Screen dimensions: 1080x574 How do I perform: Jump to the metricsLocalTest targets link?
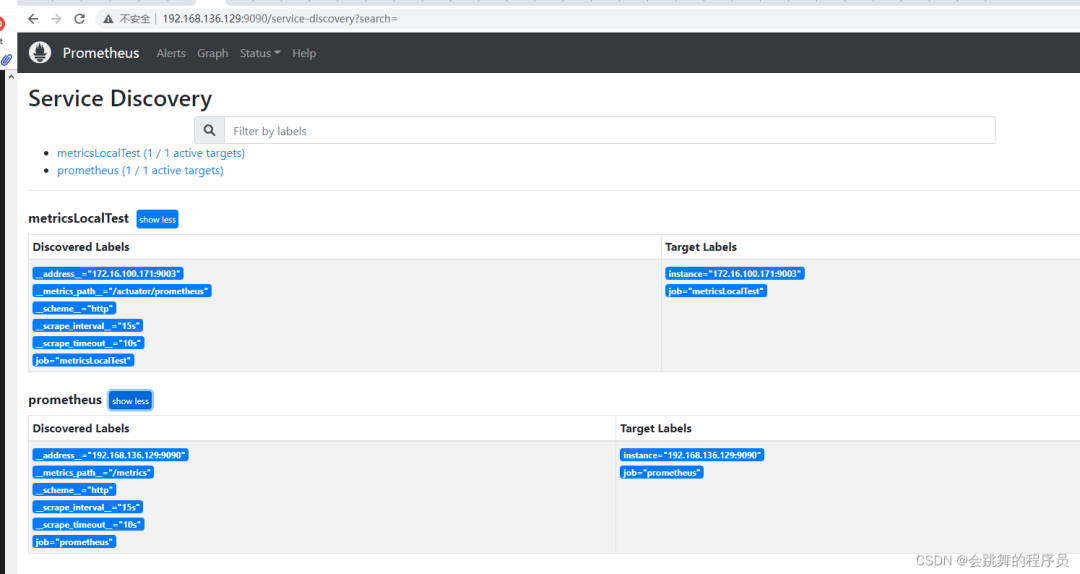151,153
